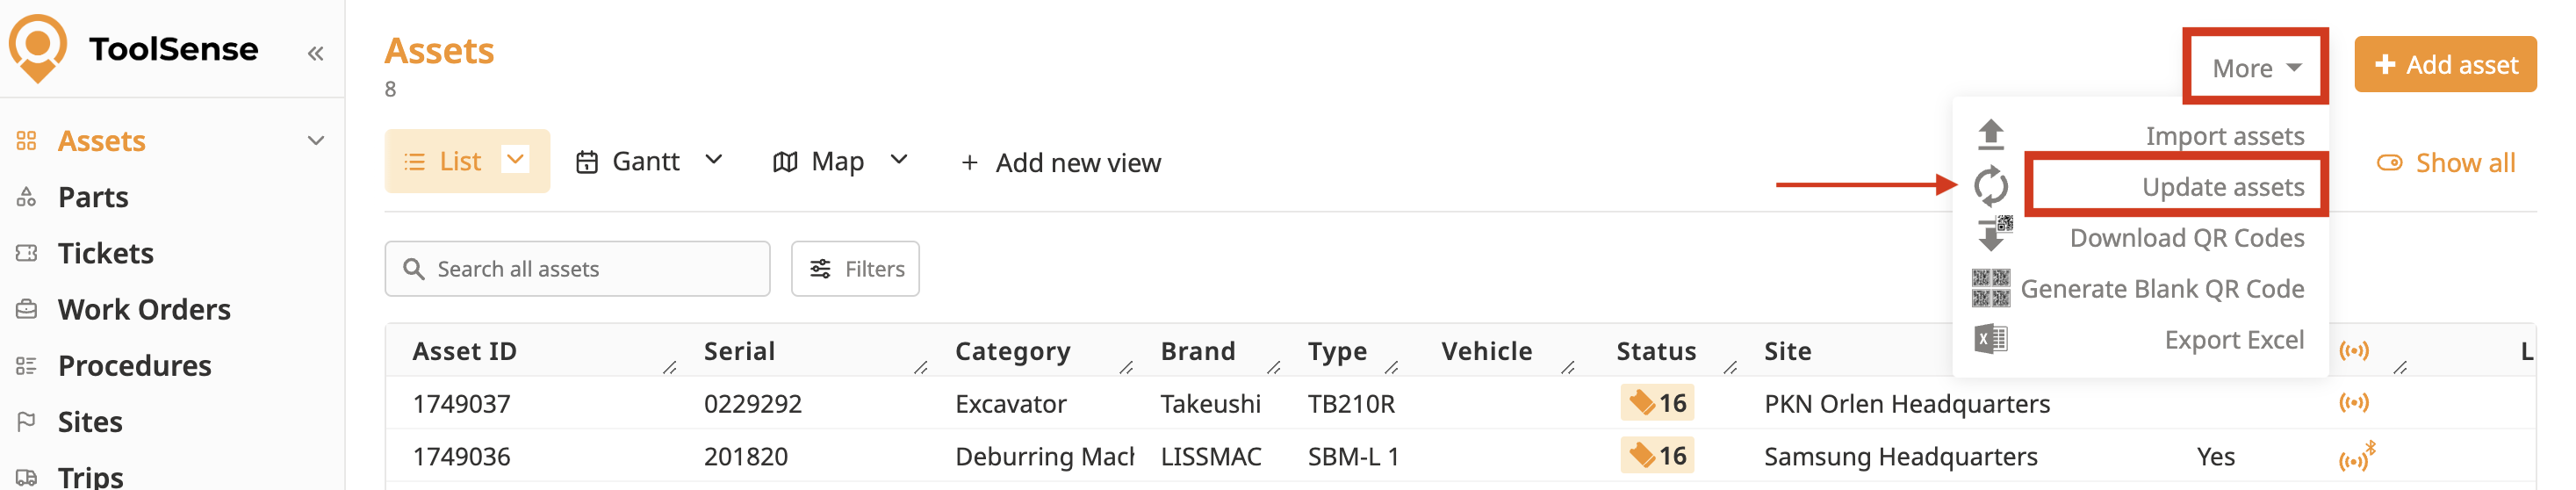Click the status tag 16 on asset 1749037
This screenshot has width=2576, height=490.
[x=1656, y=403]
